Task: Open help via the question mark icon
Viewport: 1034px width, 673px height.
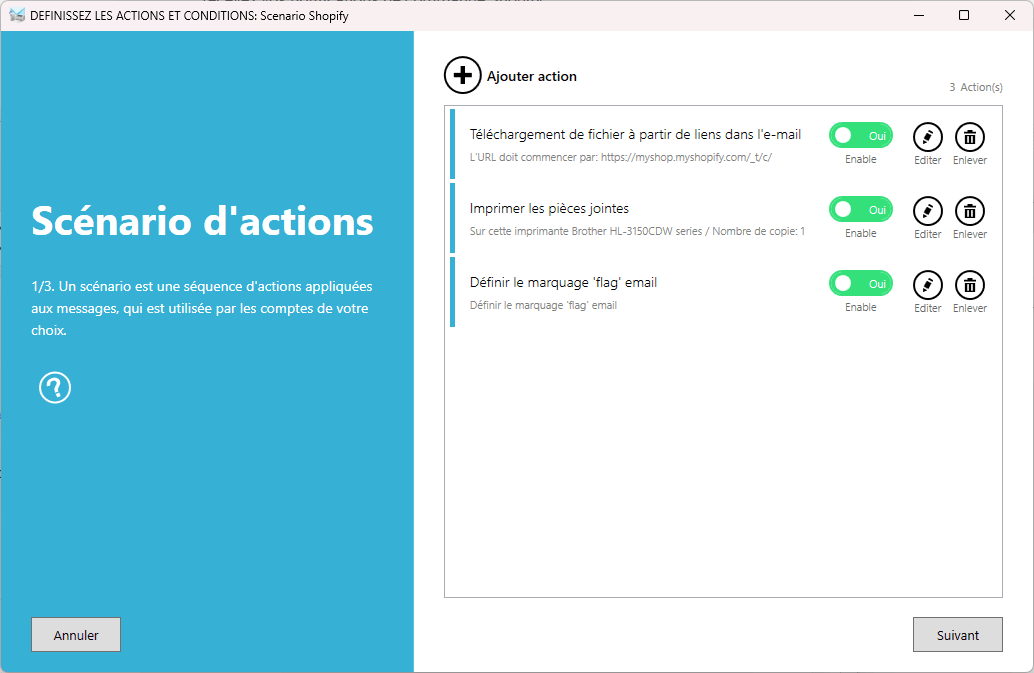Action: 55,387
